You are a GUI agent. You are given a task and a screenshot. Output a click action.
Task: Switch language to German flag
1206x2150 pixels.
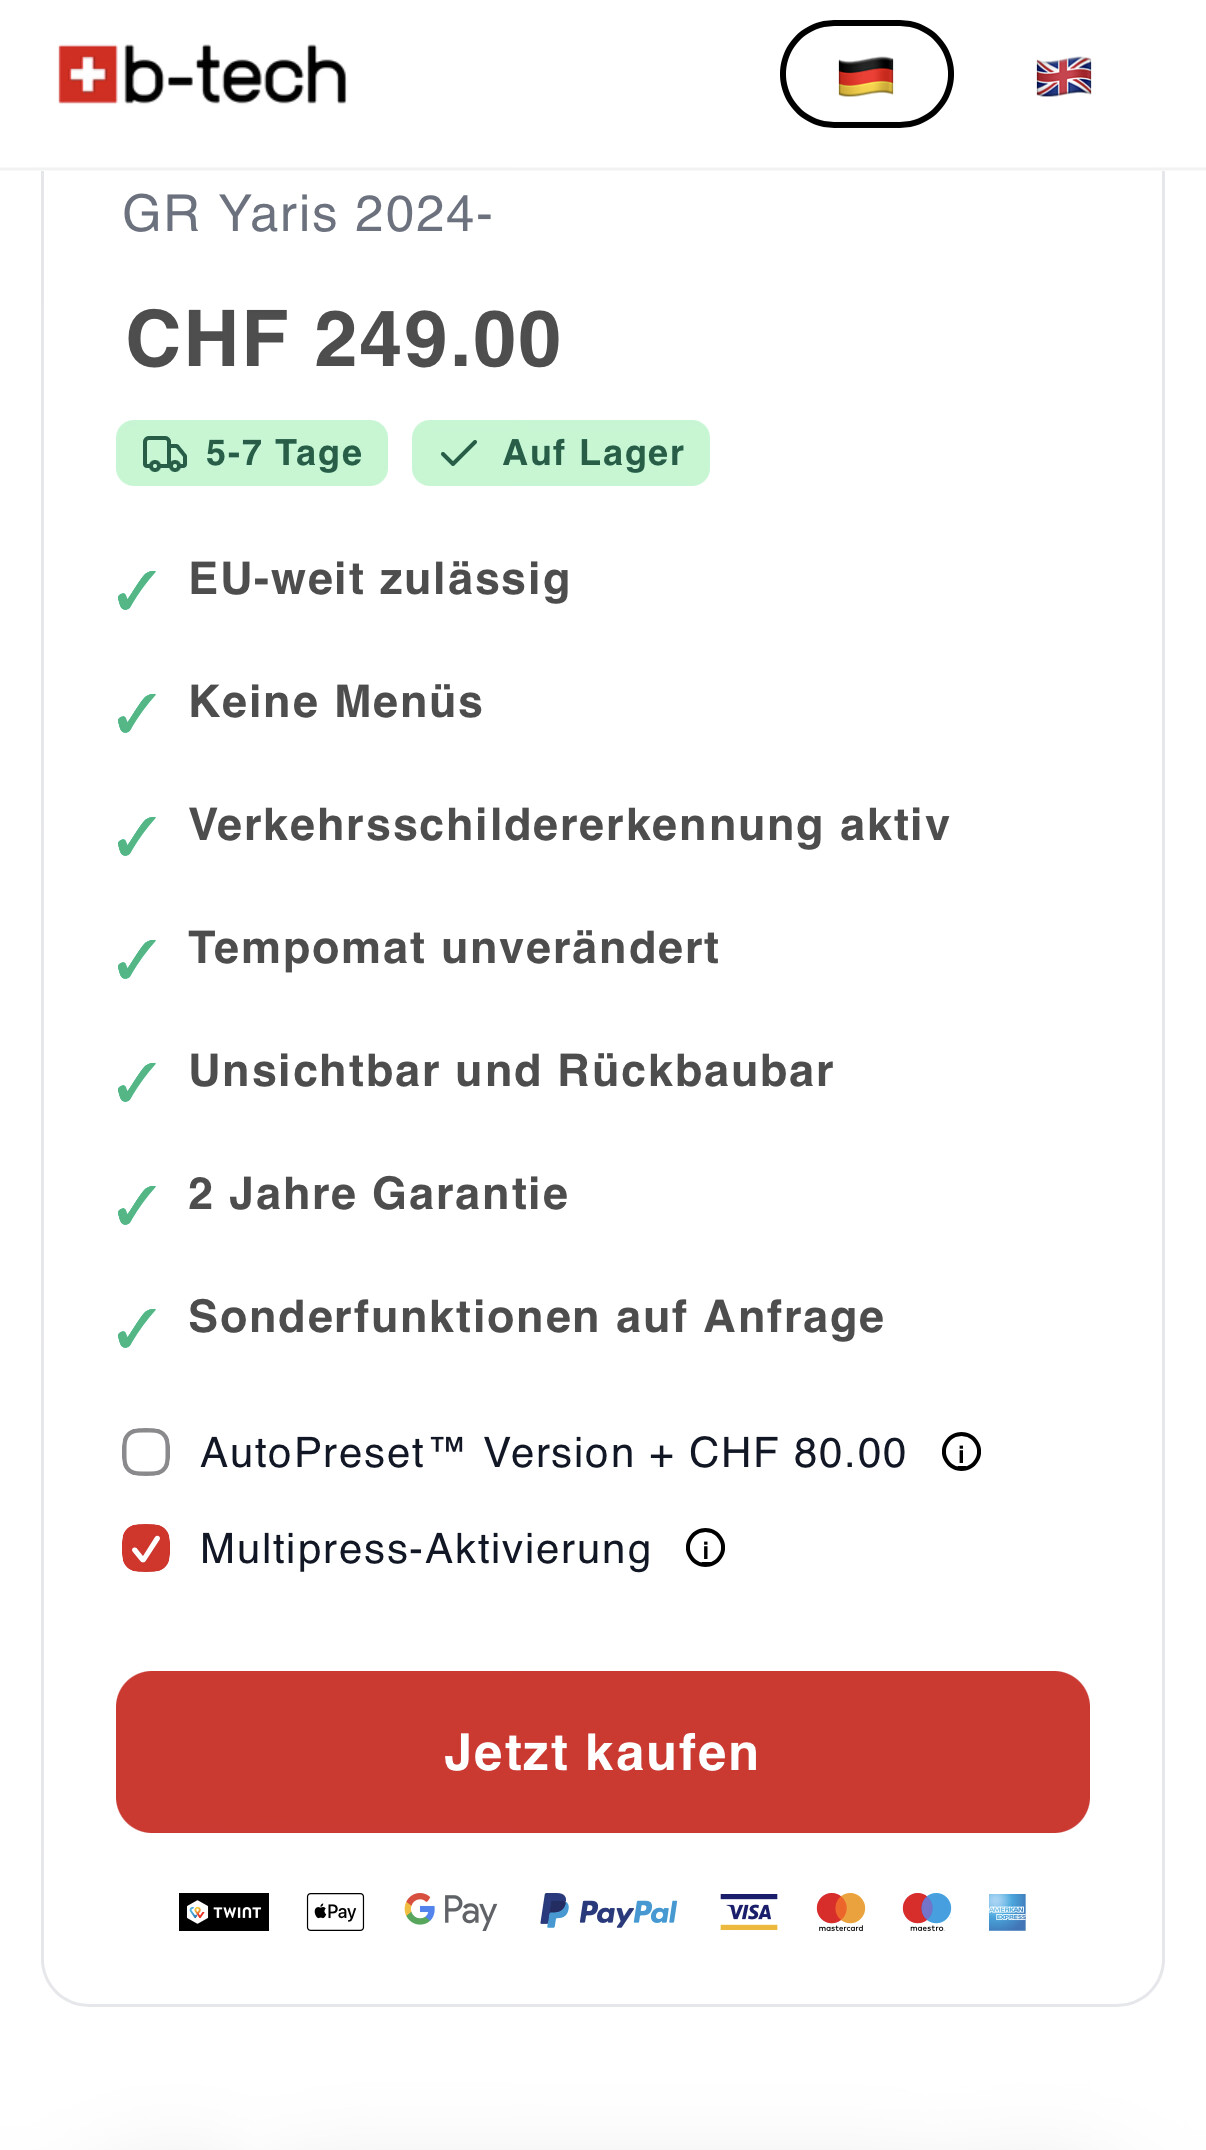point(866,75)
